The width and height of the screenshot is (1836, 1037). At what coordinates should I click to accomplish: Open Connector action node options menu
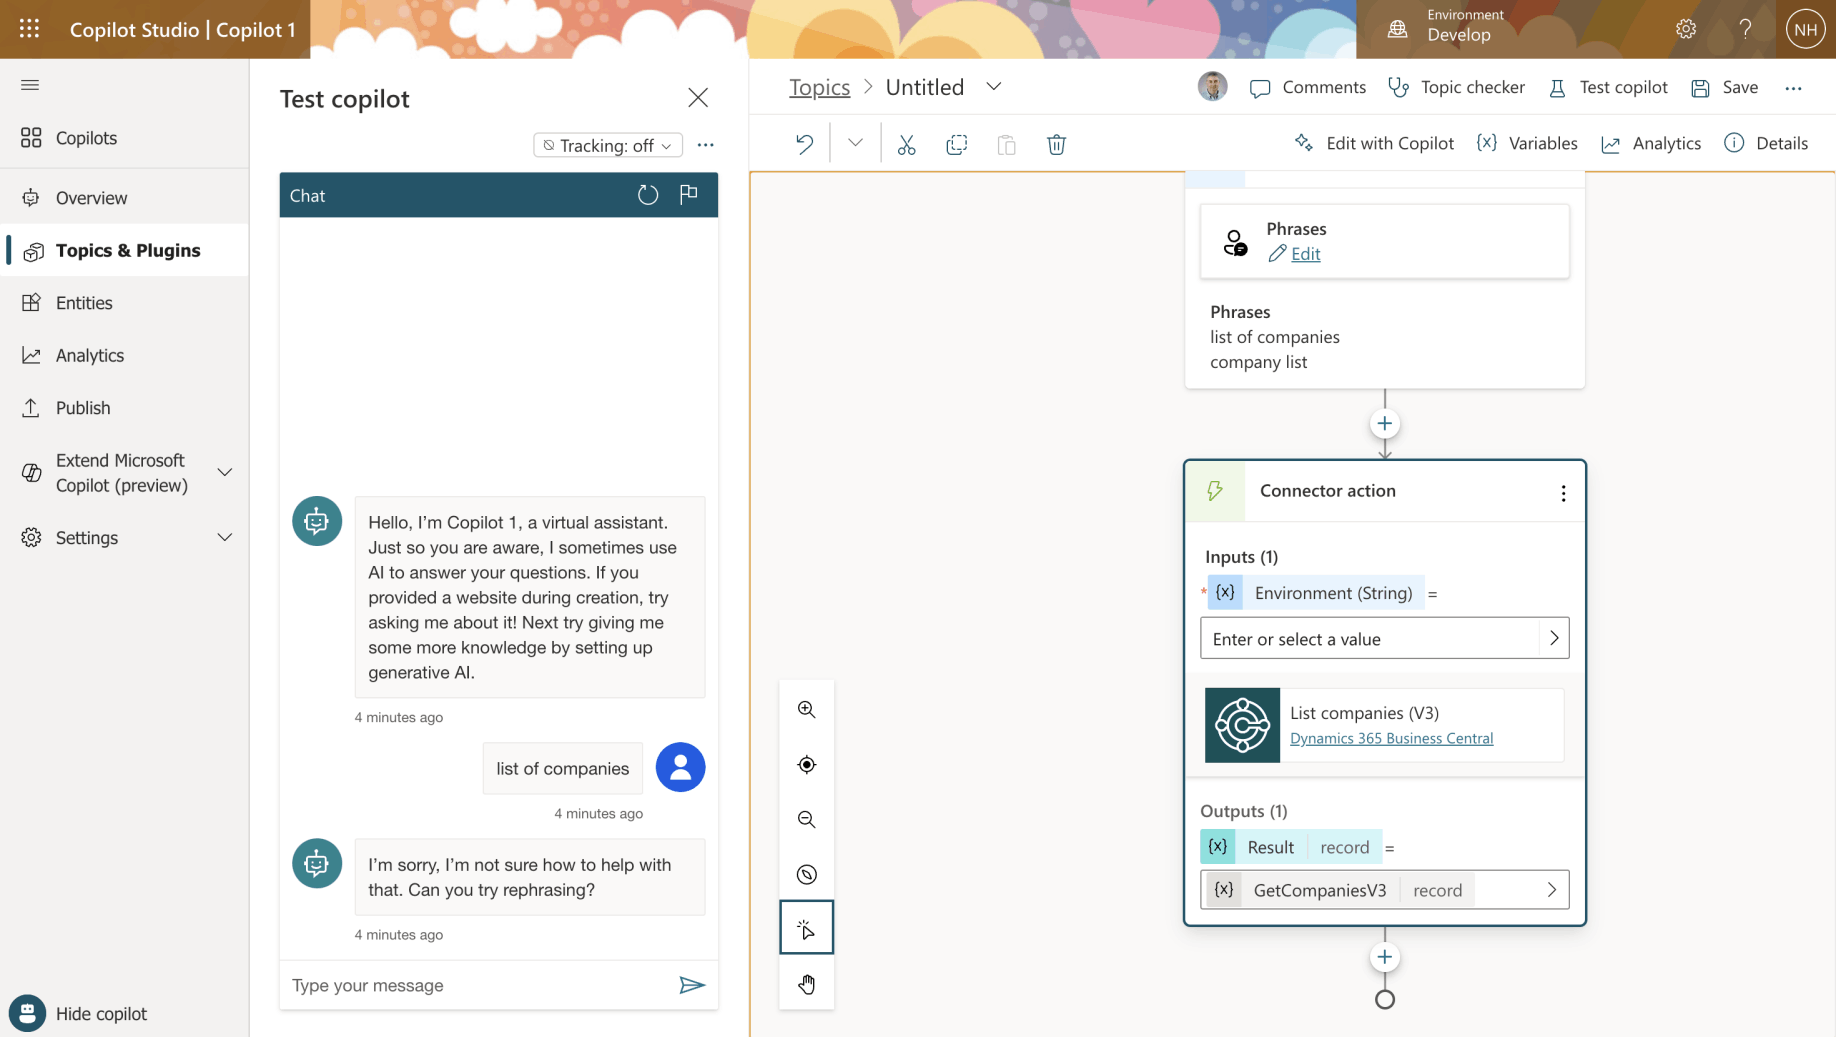(1563, 493)
